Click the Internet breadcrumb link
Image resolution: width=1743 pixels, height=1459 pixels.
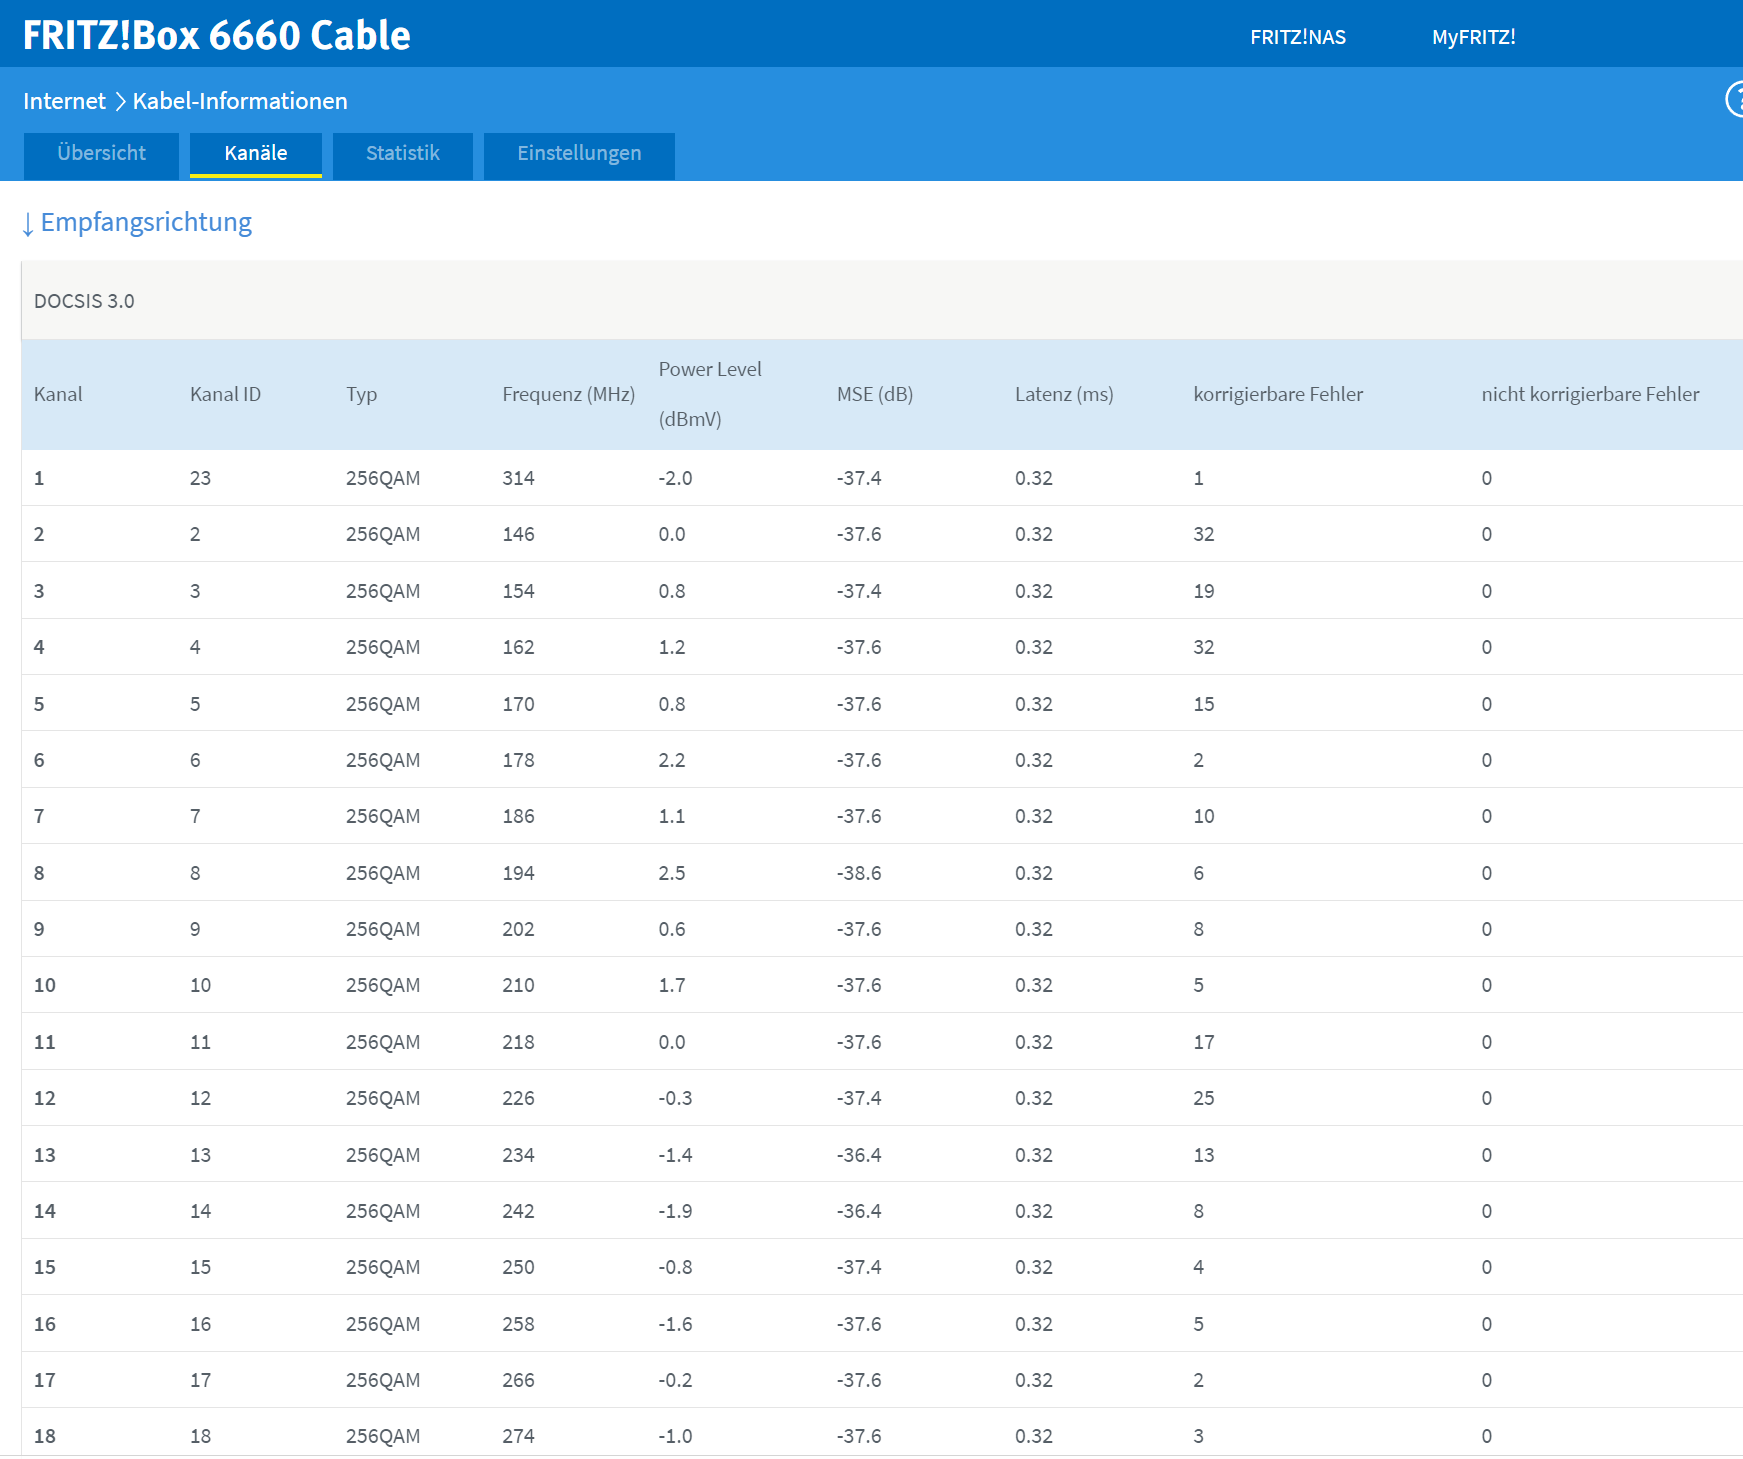pyautogui.click(x=64, y=101)
